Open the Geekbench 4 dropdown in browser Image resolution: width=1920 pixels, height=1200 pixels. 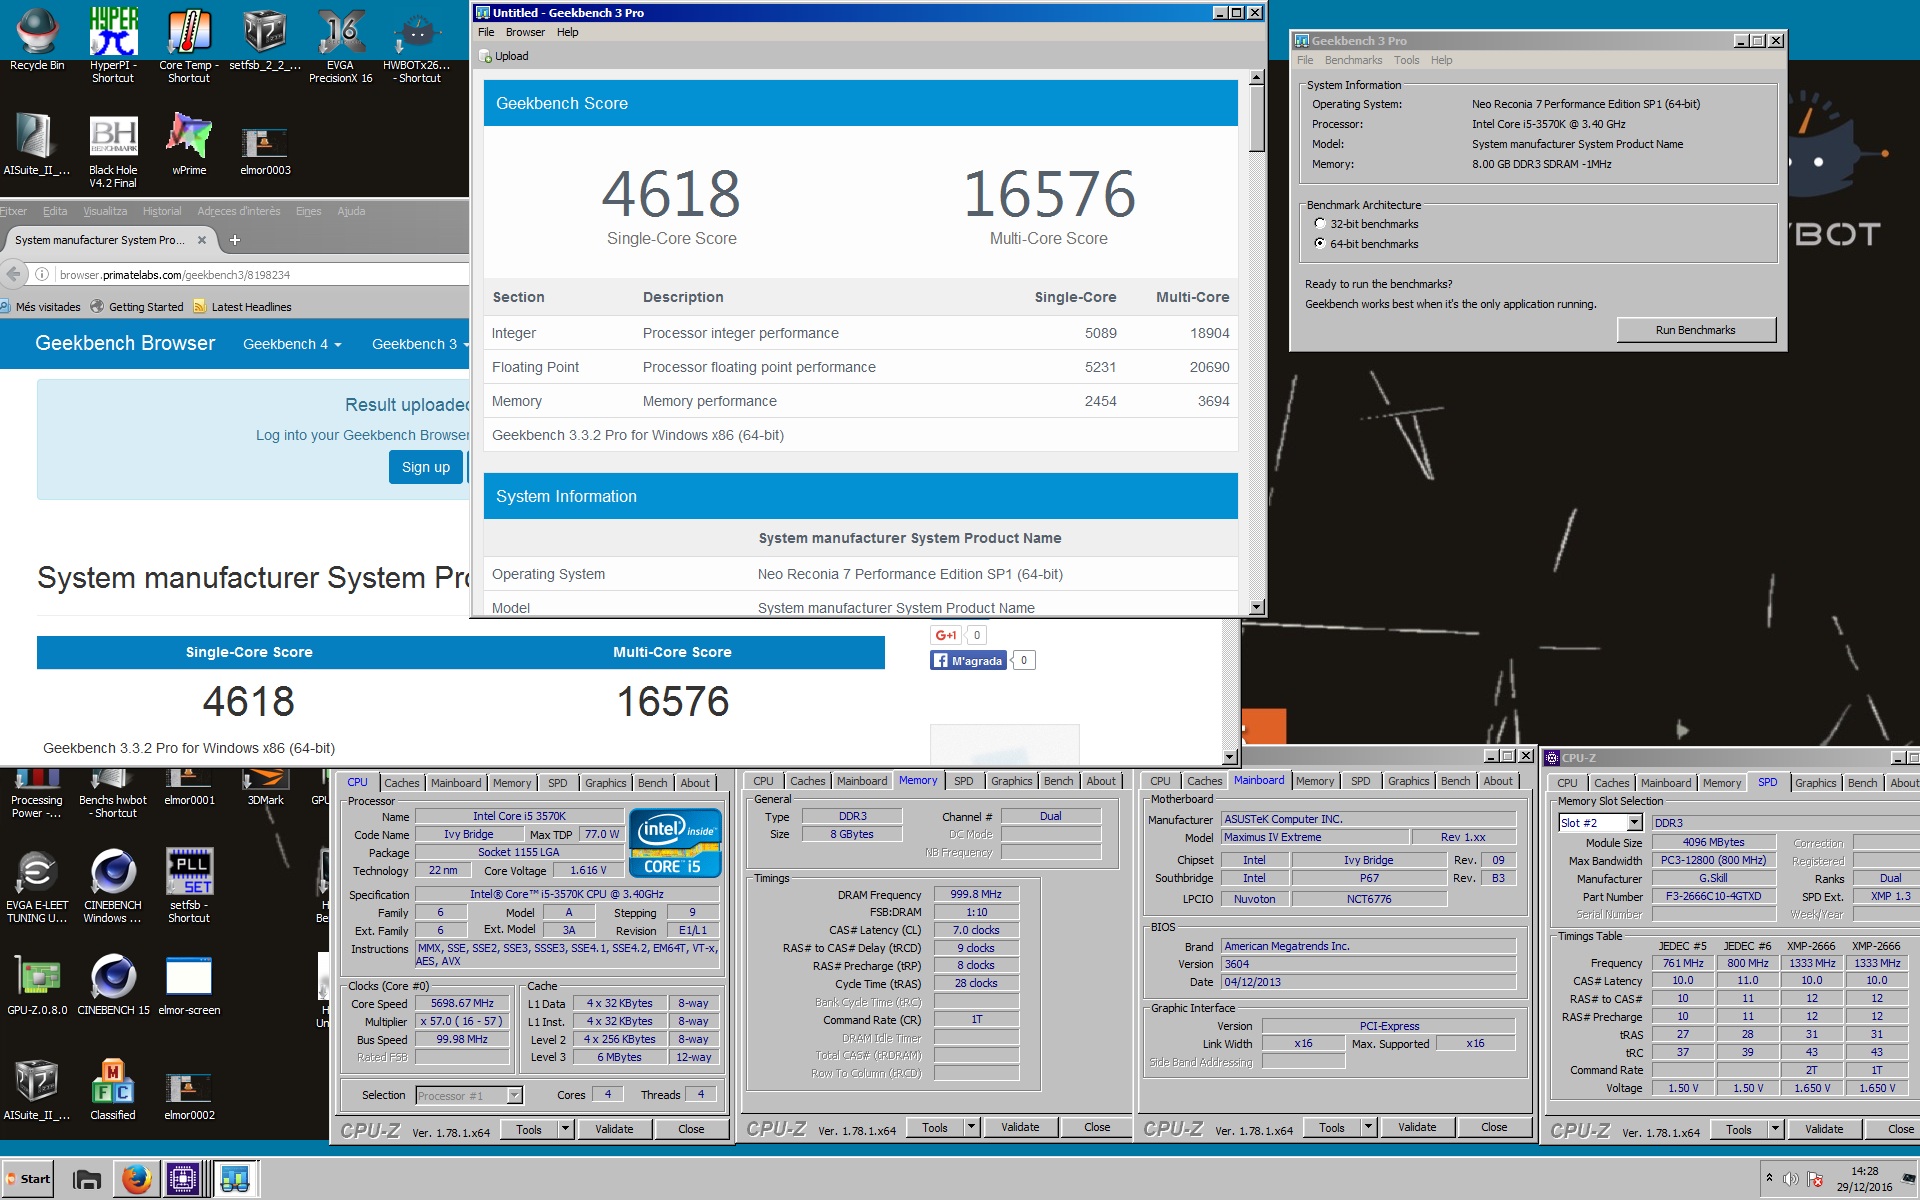coord(292,344)
